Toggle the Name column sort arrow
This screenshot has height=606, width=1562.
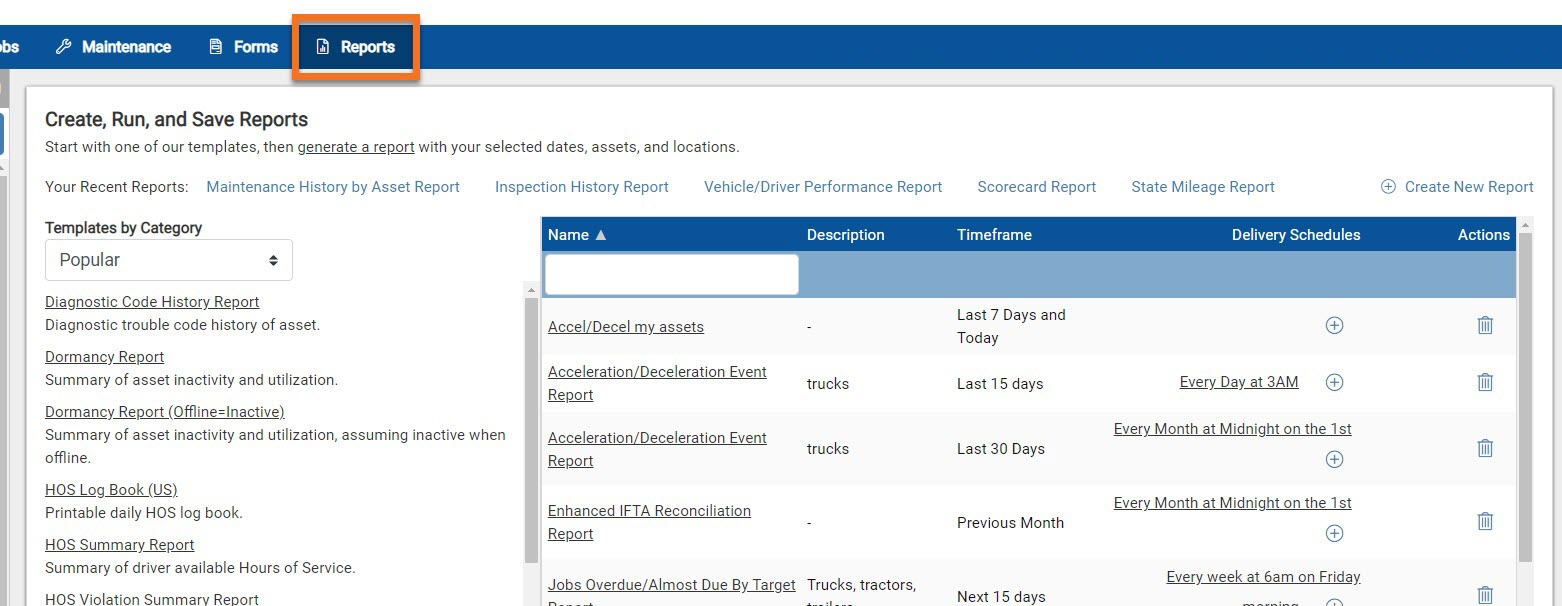click(x=599, y=234)
